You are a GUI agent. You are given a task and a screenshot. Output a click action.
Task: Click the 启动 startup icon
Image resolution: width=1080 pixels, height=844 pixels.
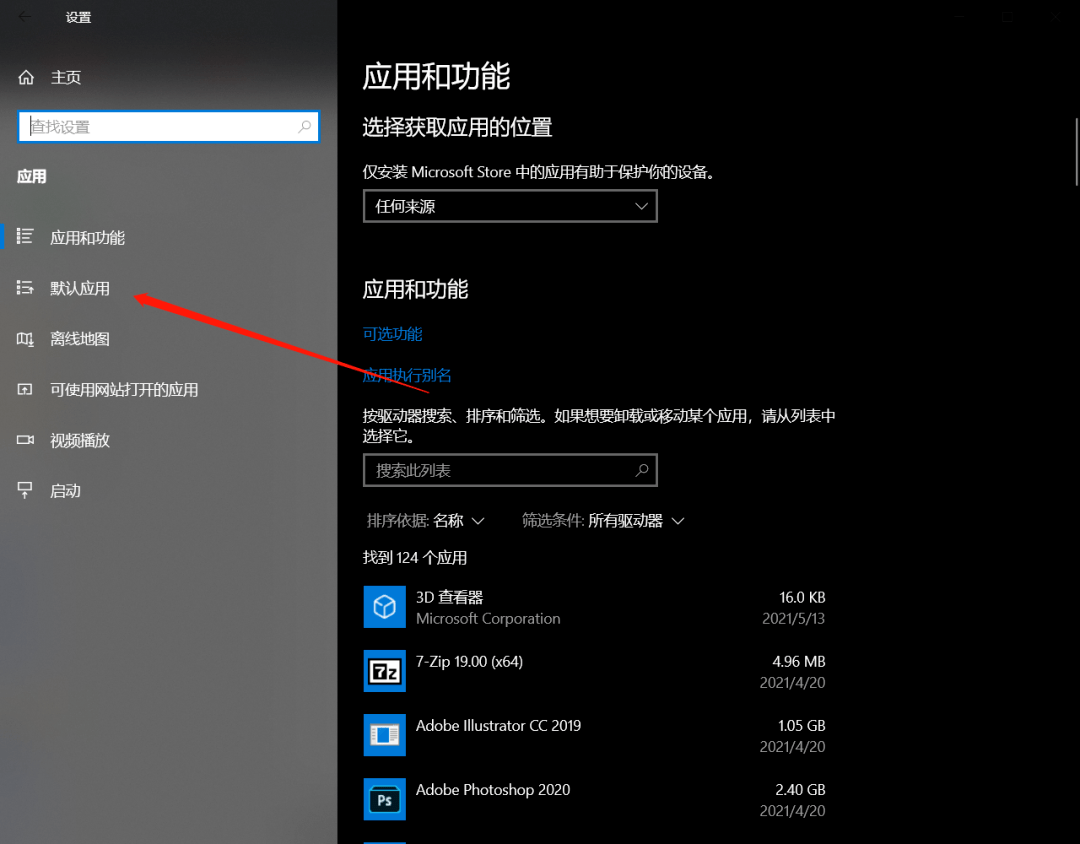point(25,490)
